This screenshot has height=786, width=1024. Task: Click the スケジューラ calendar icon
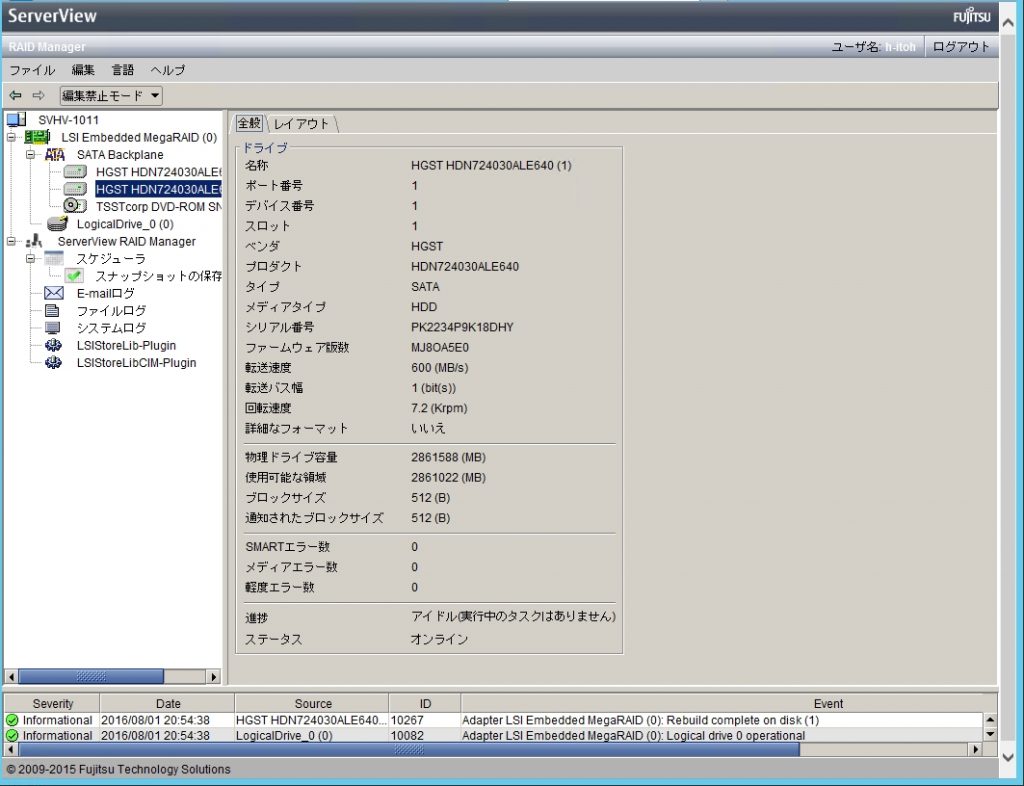point(54,259)
